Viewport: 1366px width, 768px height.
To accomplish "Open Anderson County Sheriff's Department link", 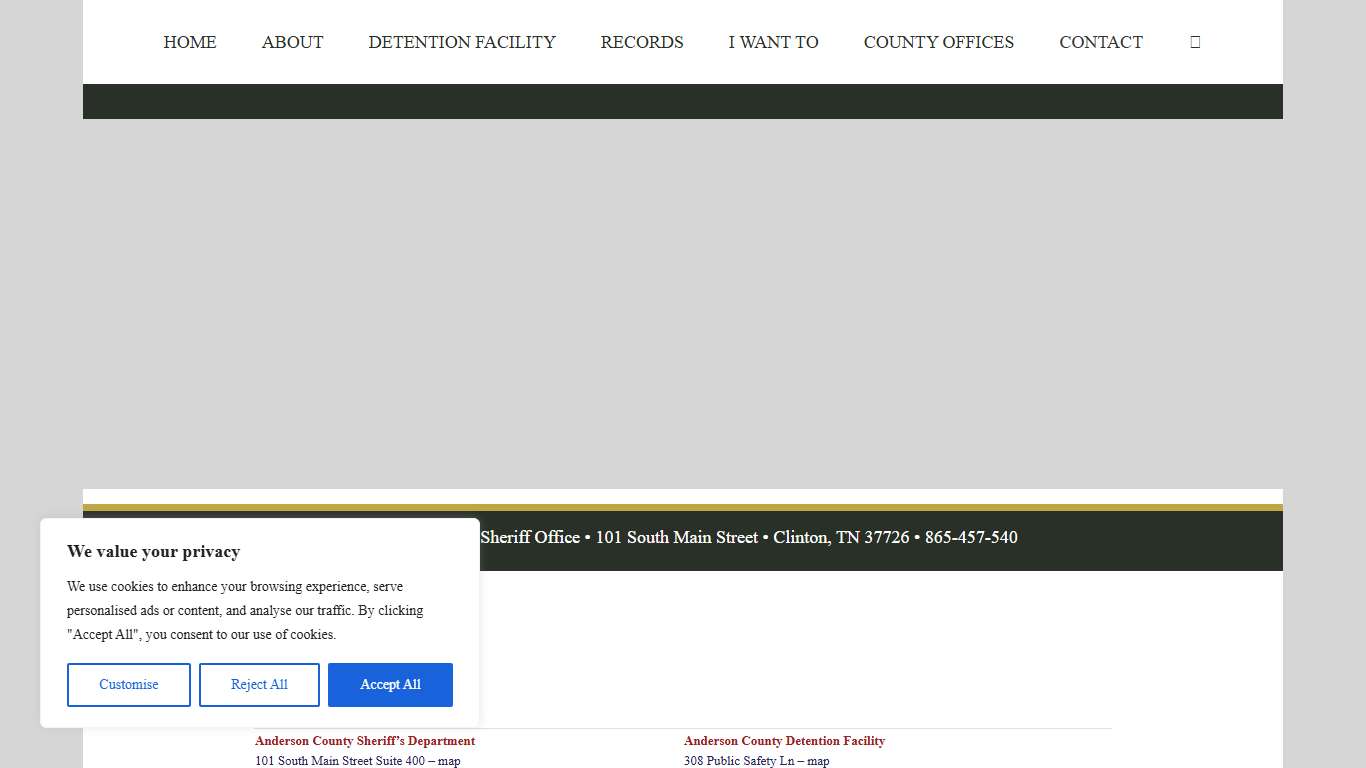I will (x=364, y=741).
